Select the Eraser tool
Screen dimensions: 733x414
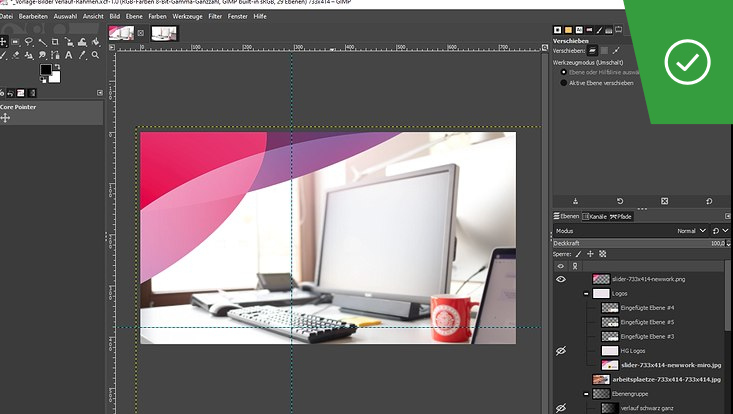15,55
